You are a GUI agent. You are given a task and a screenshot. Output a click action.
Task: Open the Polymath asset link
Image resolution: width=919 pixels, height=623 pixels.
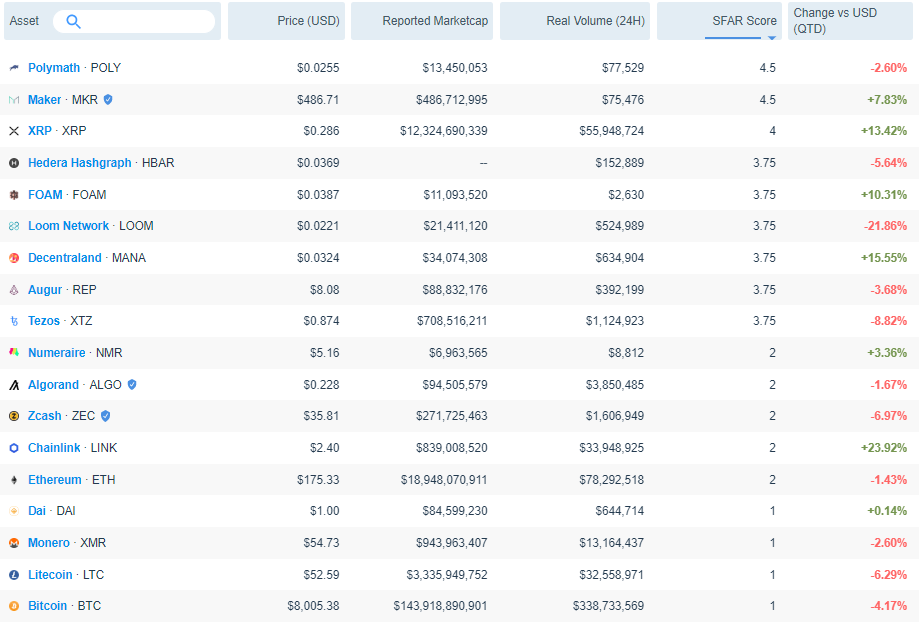click(54, 68)
